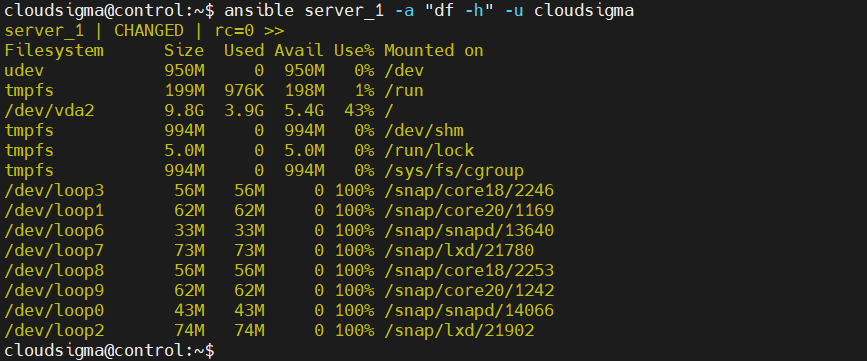Viewport: 867px width, 361px height.
Task: Click the 'Mounted on' column header
Action: pyautogui.click(x=434, y=51)
